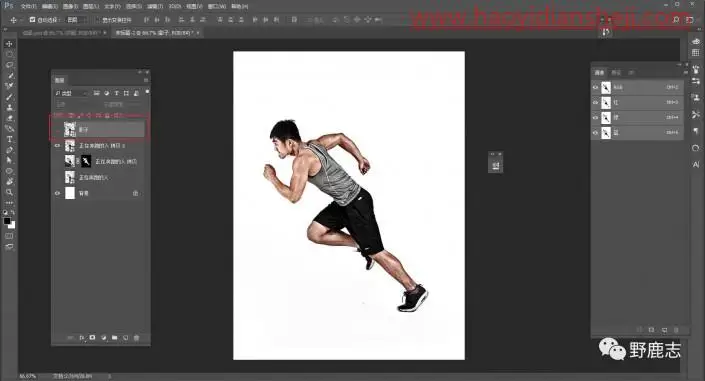Open the layer filter type dropdown
Screen dimensions: 705x381
pyautogui.click(x=71, y=93)
